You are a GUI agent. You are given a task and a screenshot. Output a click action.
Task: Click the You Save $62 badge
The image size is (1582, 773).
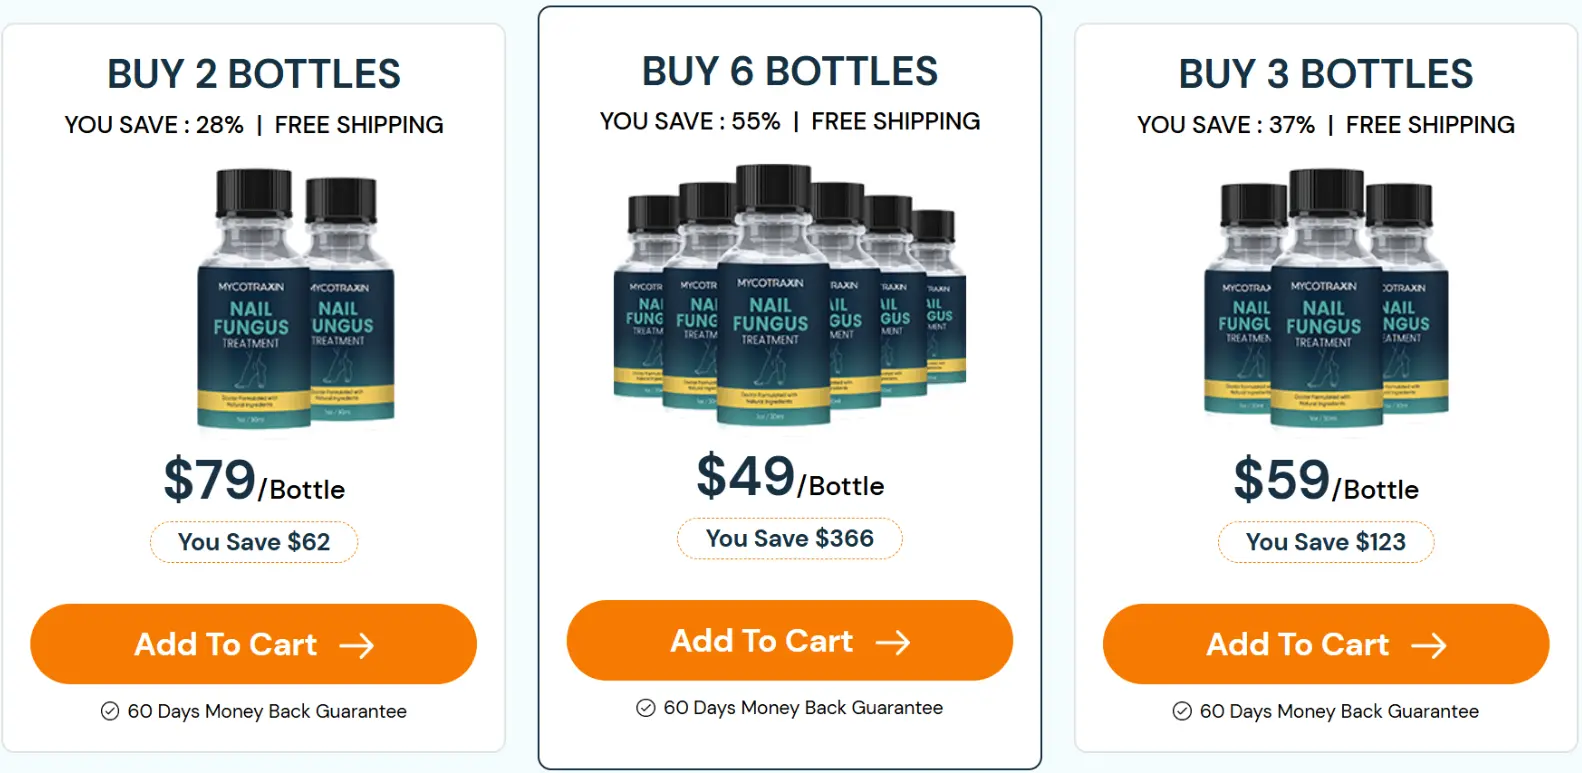click(254, 542)
